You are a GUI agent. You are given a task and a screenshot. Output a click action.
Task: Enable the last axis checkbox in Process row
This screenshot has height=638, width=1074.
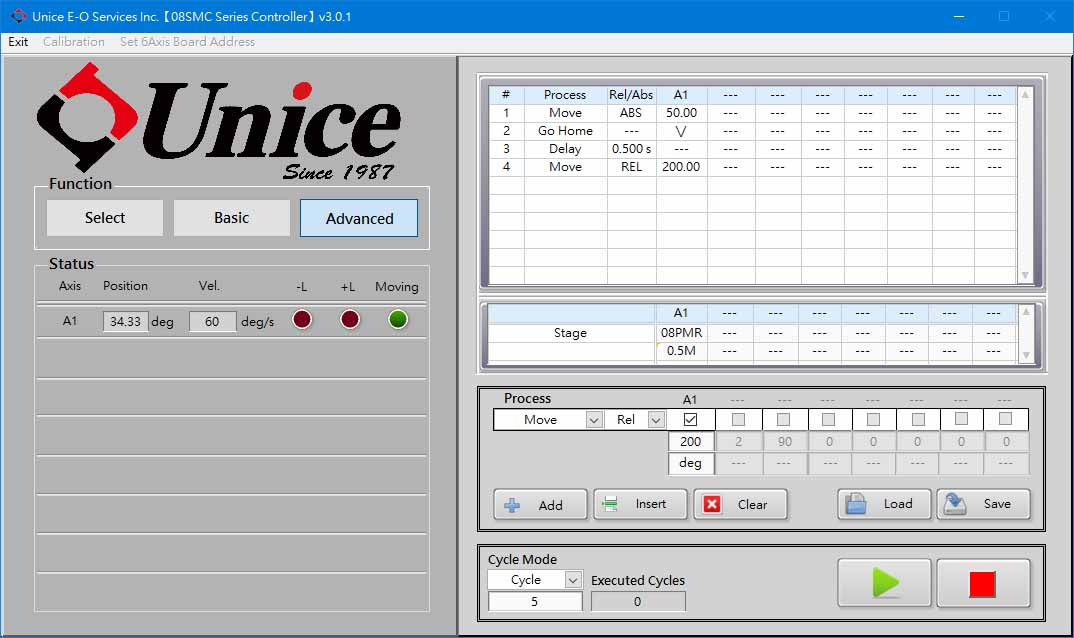pos(1006,419)
